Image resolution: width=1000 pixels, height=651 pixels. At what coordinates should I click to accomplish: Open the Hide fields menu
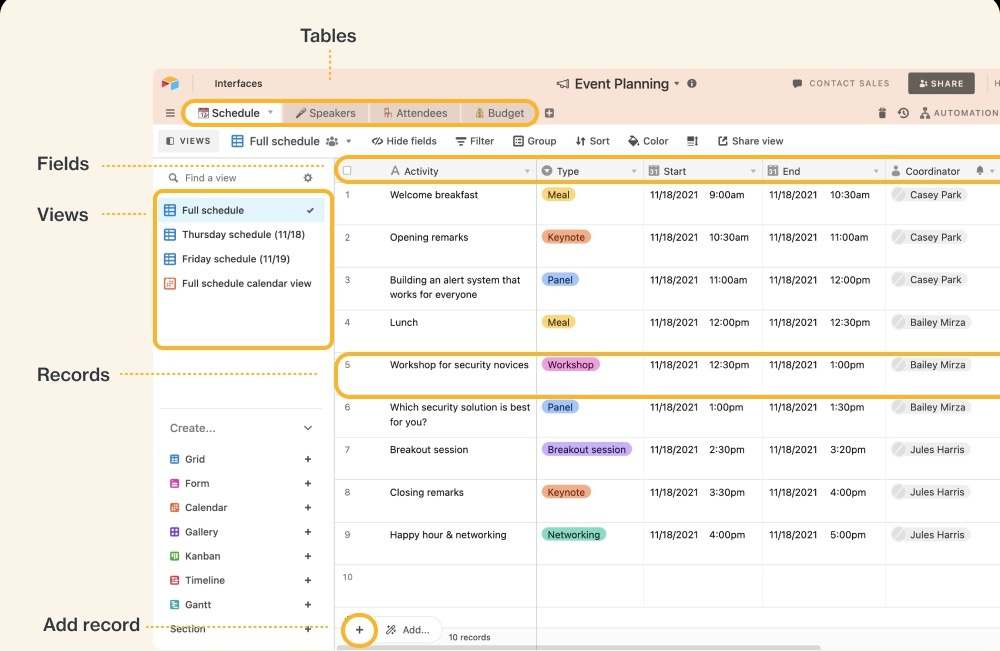pos(404,141)
